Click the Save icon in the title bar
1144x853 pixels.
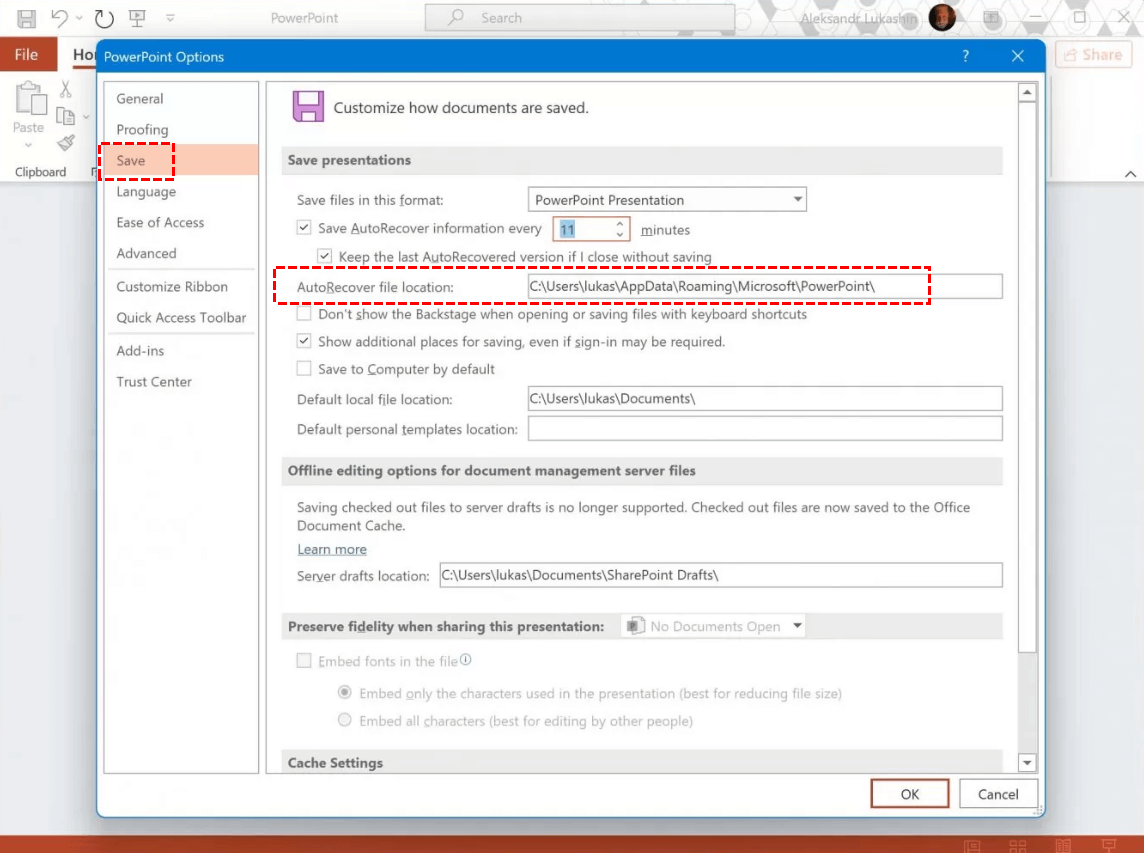coord(26,18)
